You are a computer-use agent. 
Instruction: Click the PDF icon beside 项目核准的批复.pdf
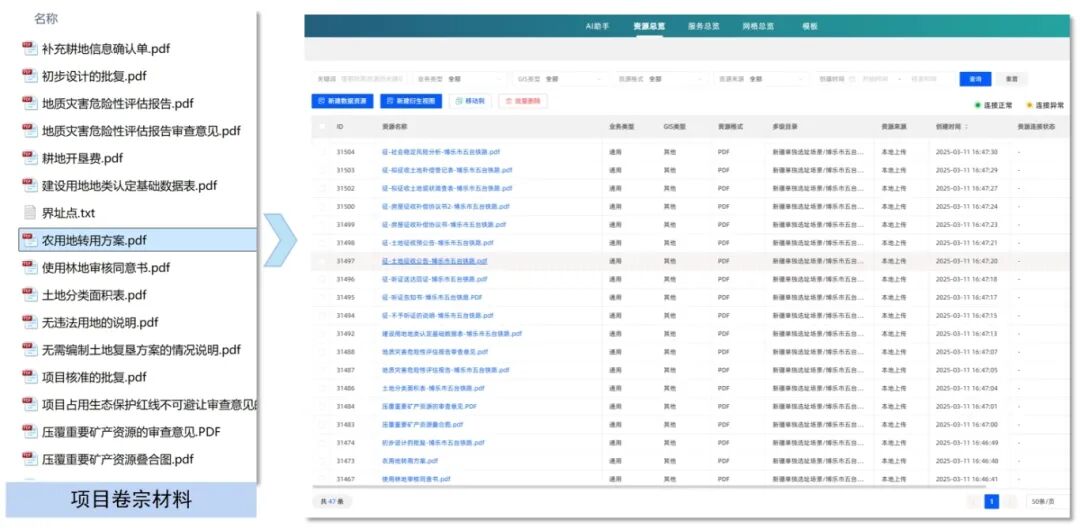point(29,377)
